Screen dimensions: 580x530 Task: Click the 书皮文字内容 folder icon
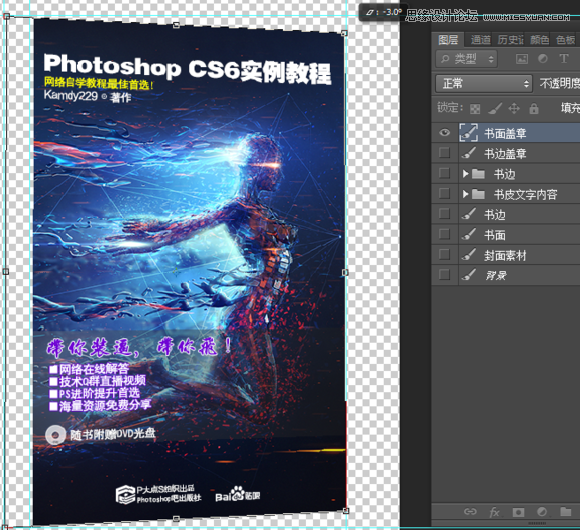coord(478,194)
